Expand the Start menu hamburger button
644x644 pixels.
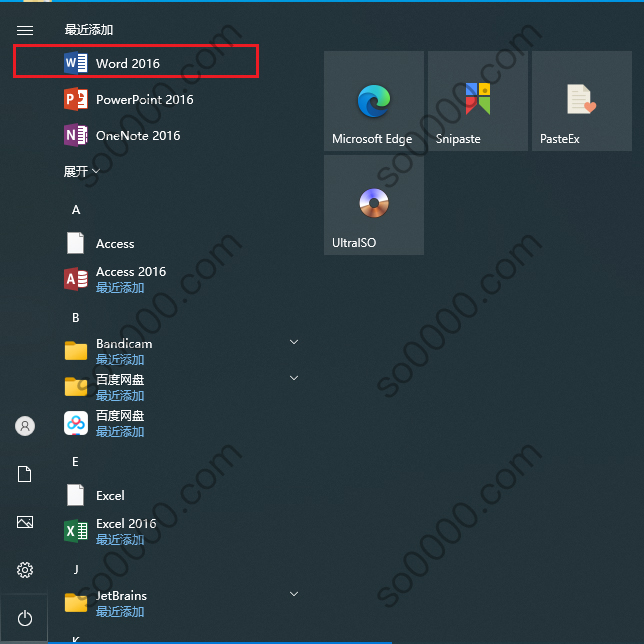25,30
